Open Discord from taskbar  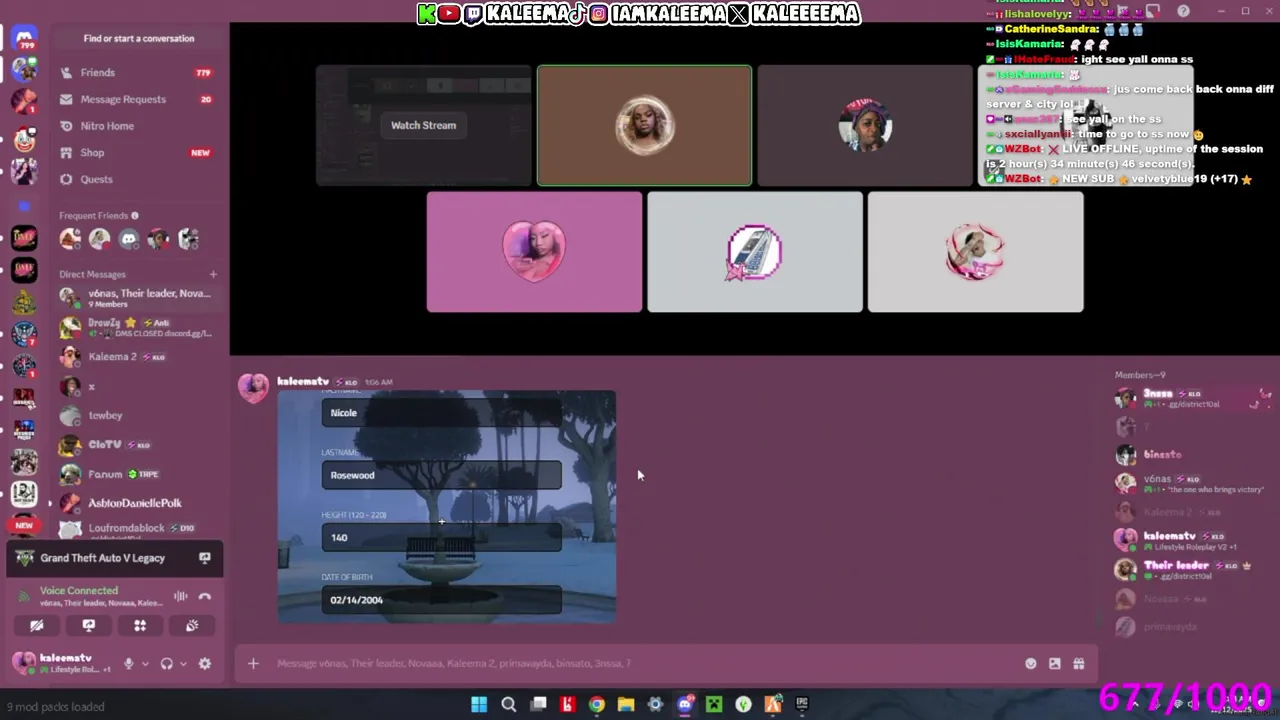685,705
